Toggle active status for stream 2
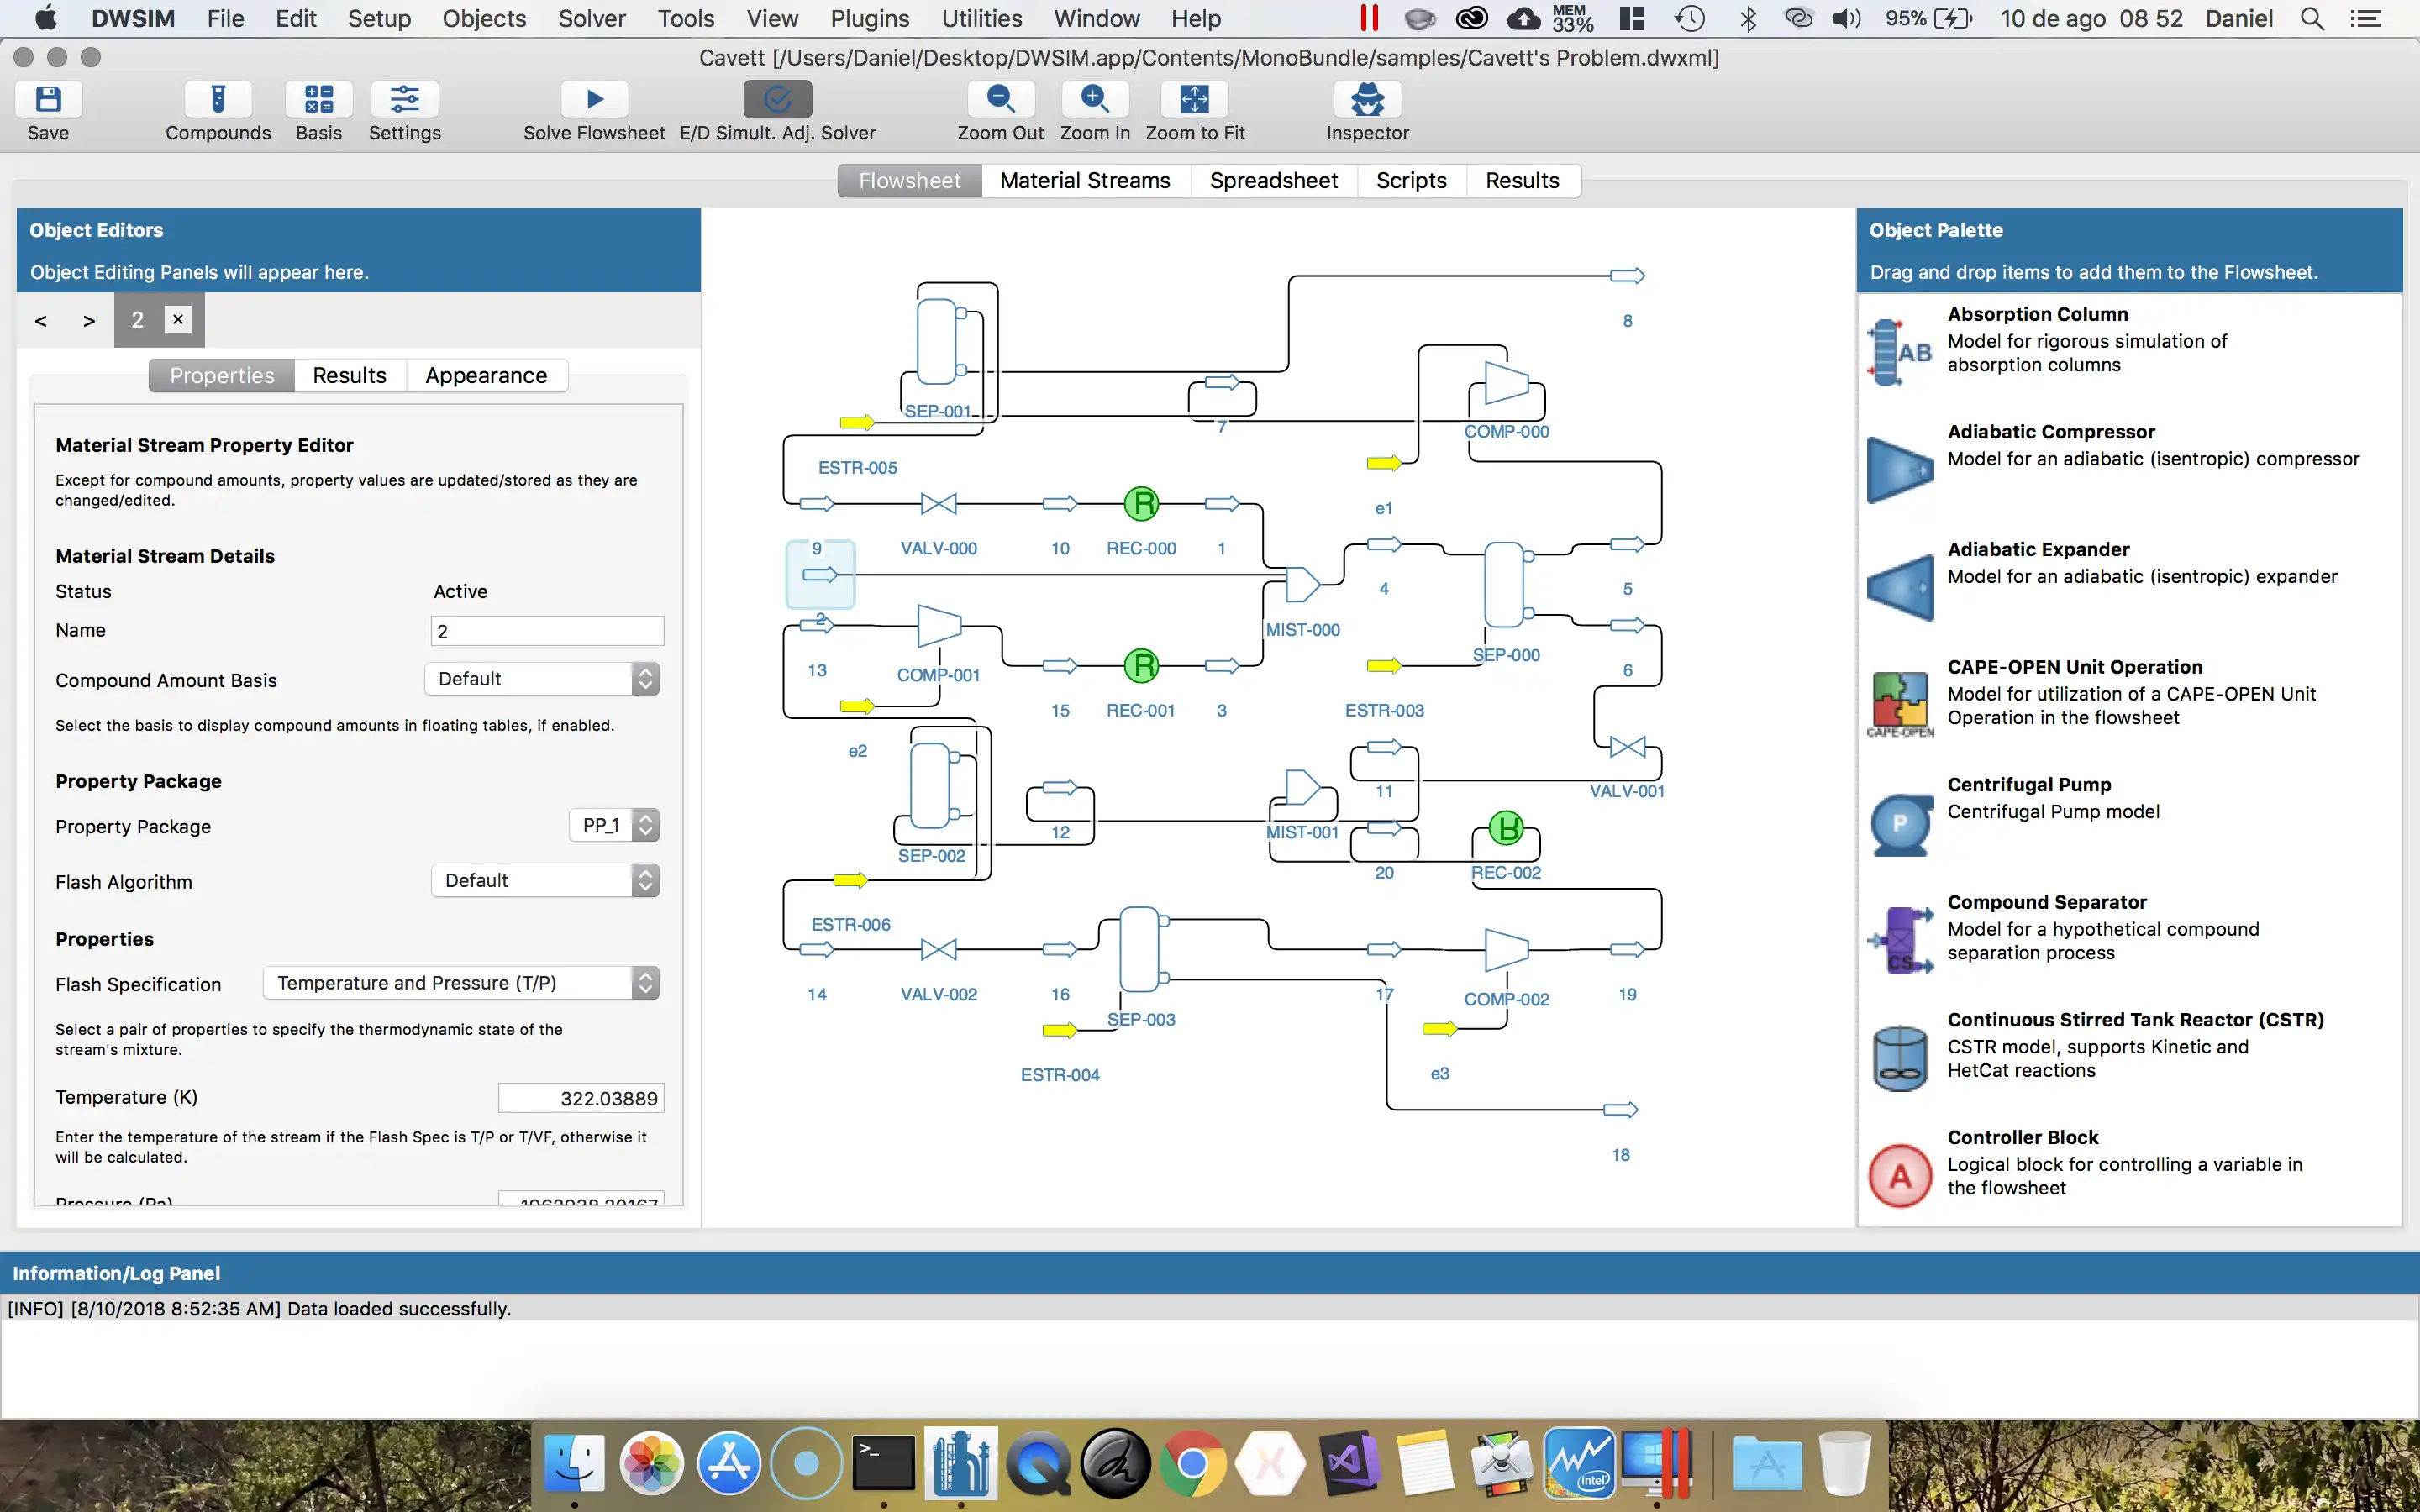 [460, 591]
